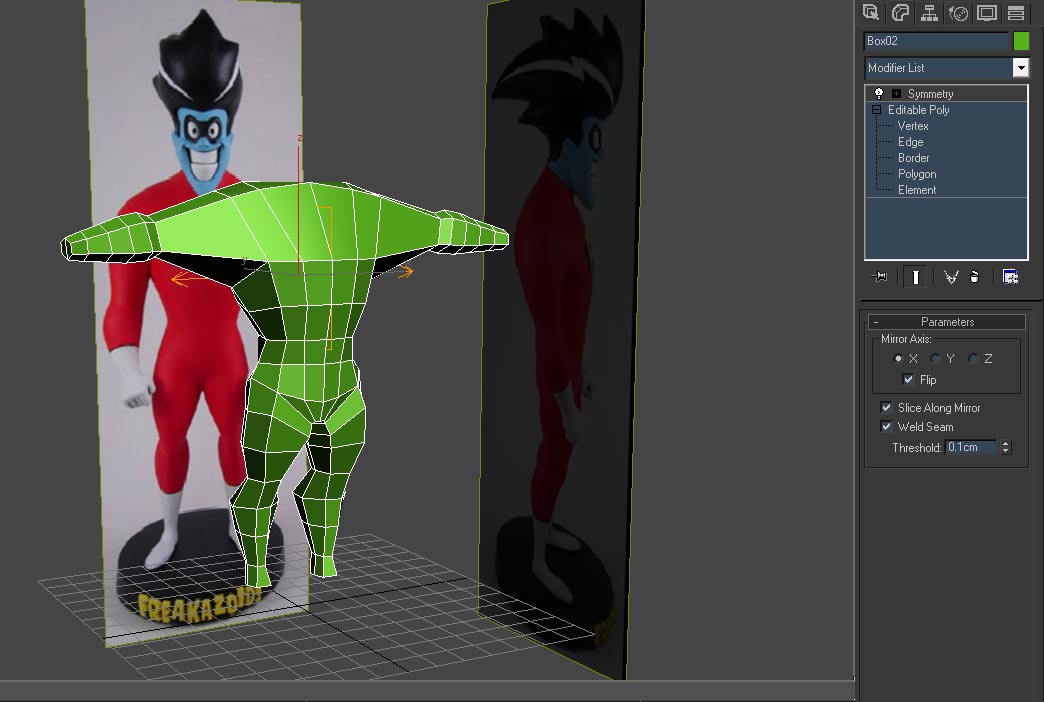The image size is (1044, 702).
Task: Select Y mirror axis radio button
Action: coord(935,358)
